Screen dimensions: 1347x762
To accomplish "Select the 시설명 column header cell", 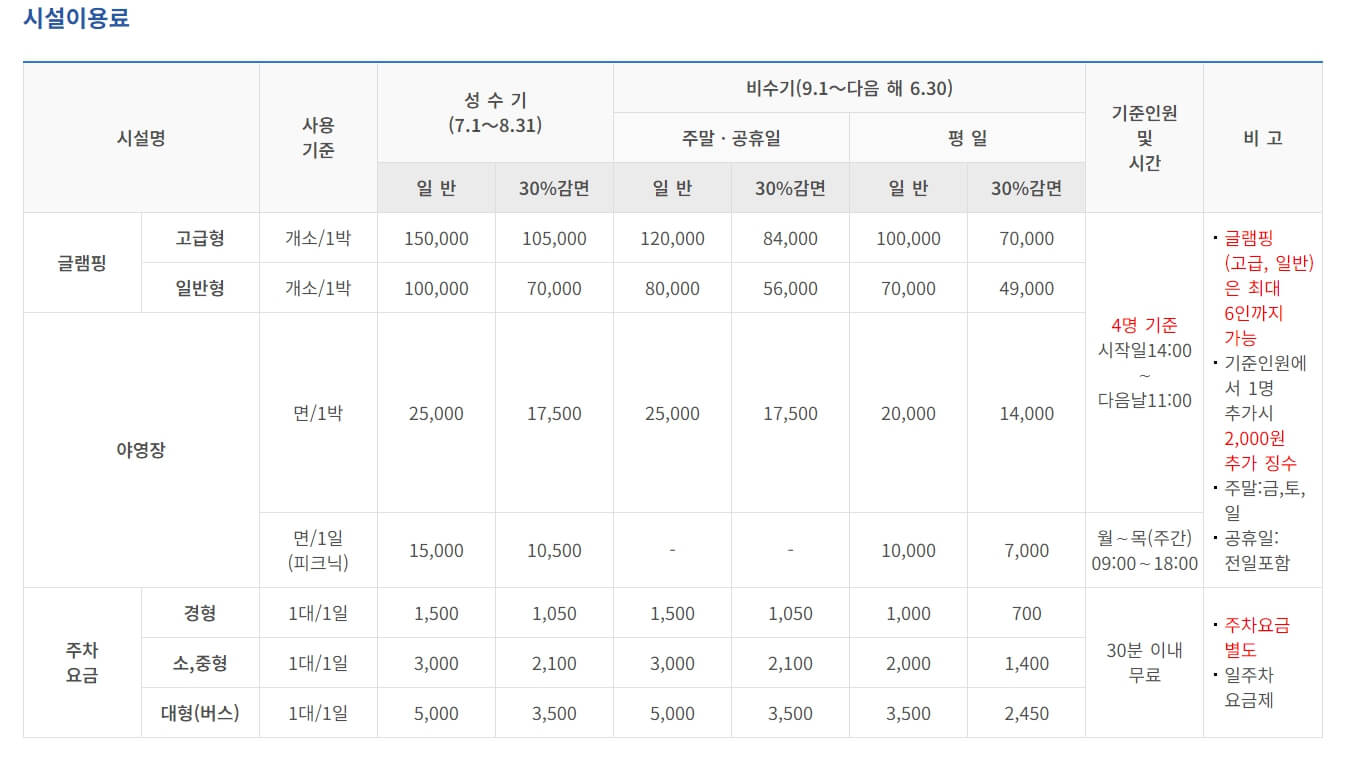I will [140, 138].
